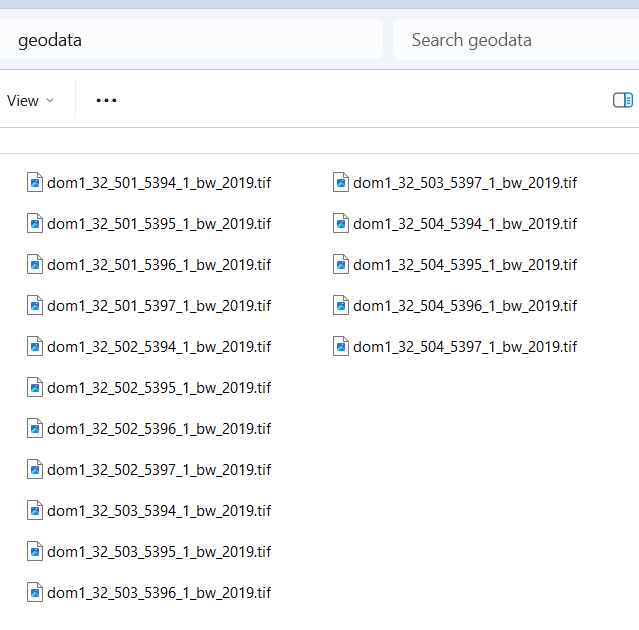Screen dimensions: 639x630
Task: Select file dom1_32_503_5395_1_bw_2019.tif
Action: point(158,551)
